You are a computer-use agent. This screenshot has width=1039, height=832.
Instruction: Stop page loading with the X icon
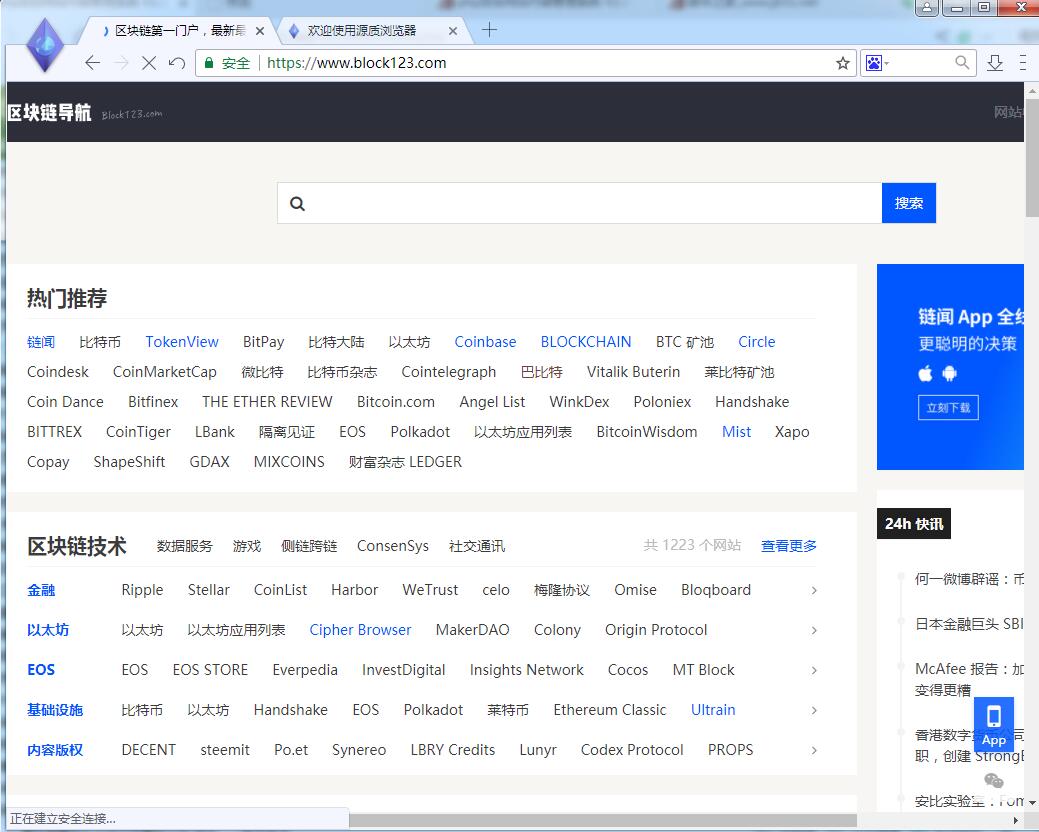click(x=149, y=63)
